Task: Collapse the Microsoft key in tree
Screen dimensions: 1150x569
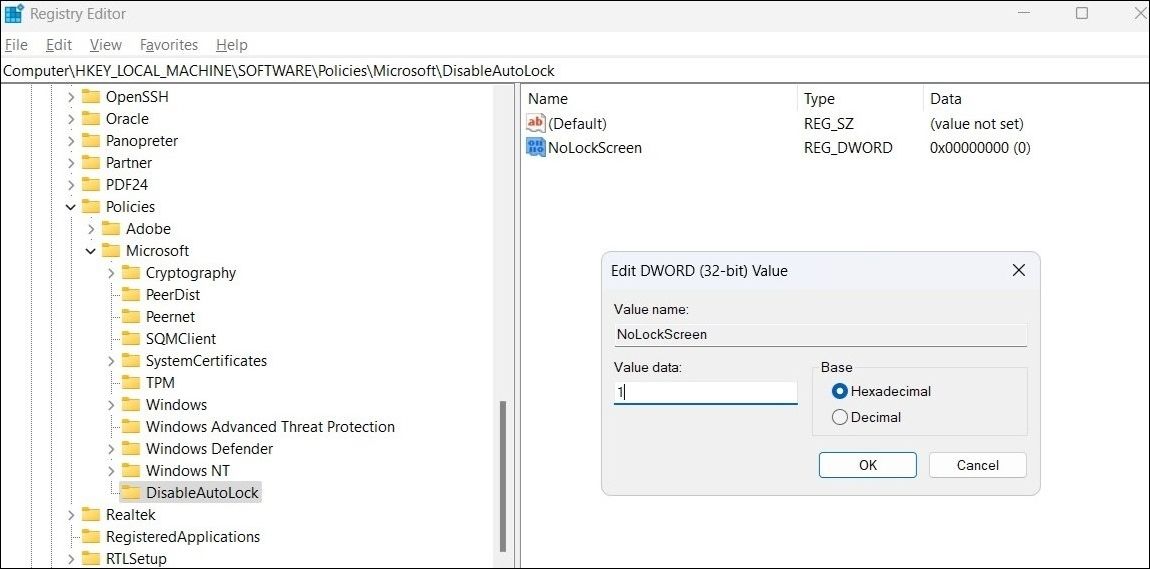Action: [x=91, y=251]
